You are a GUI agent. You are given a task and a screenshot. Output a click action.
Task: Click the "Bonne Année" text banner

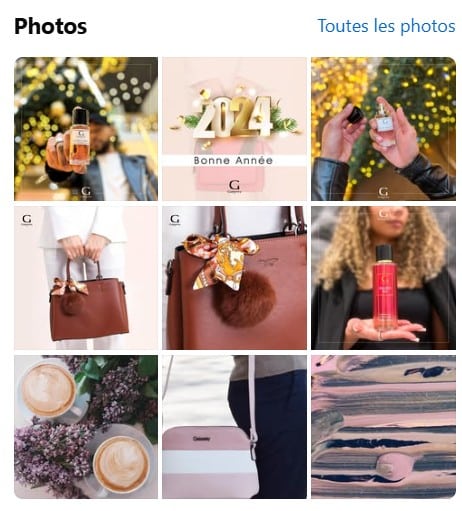coord(233,160)
